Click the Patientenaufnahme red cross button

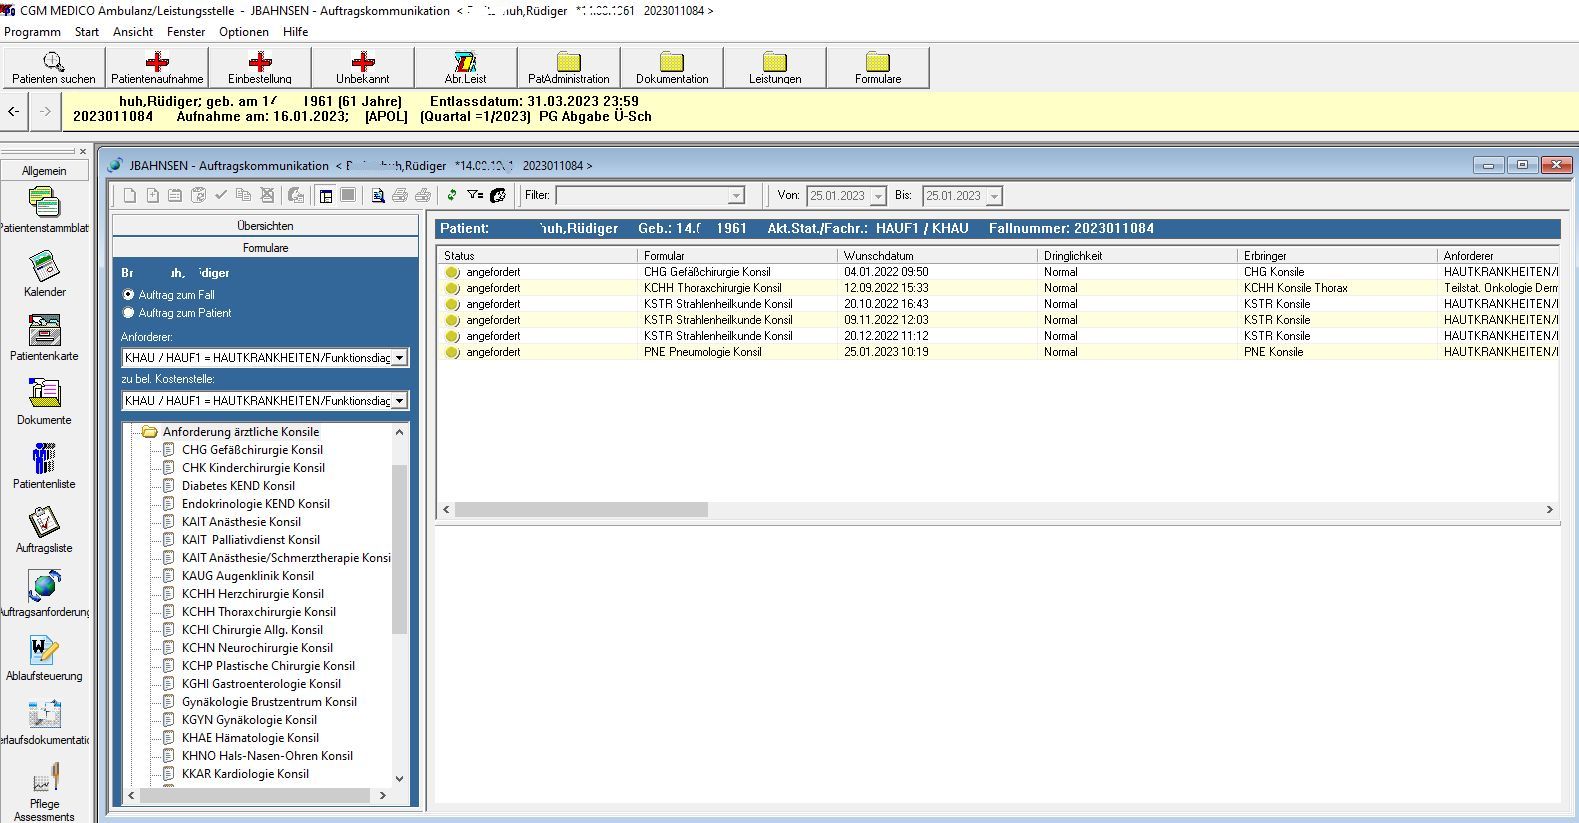coord(157,67)
